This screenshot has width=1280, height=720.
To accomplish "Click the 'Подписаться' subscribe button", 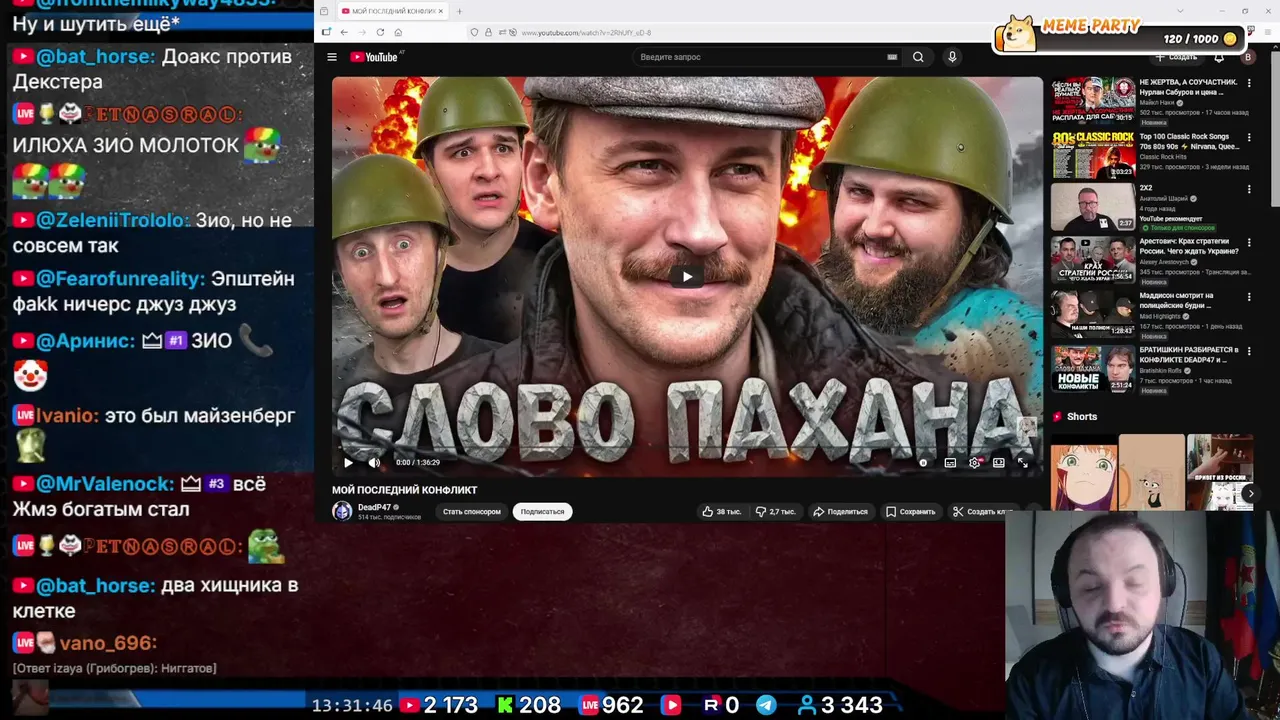I will click(542, 511).
